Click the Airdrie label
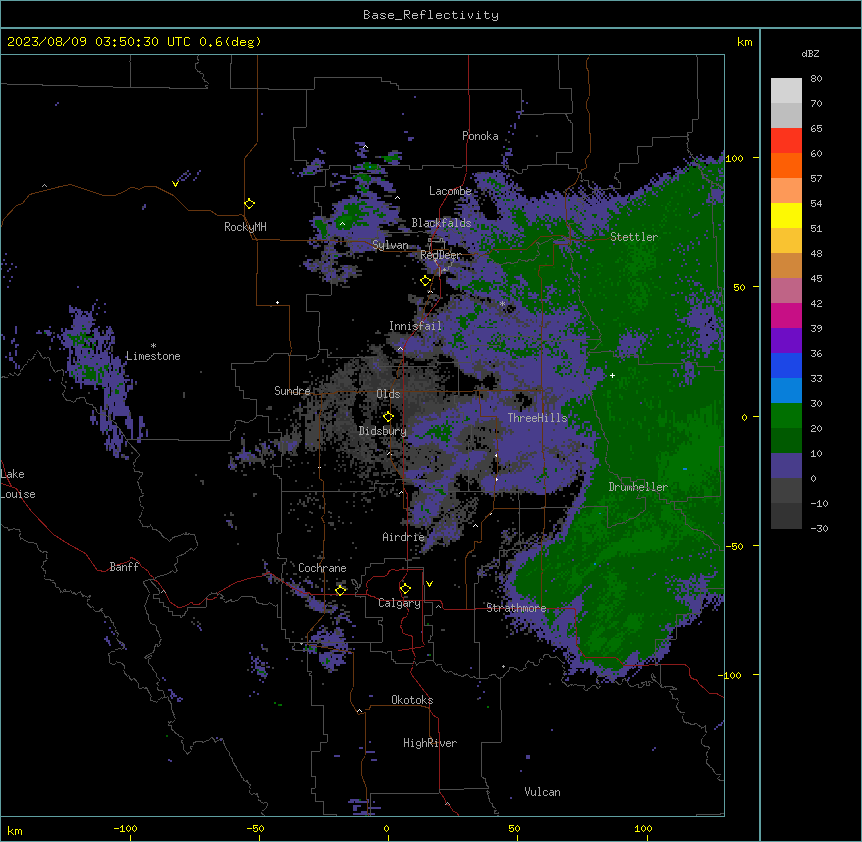 (x=404, y=537)
